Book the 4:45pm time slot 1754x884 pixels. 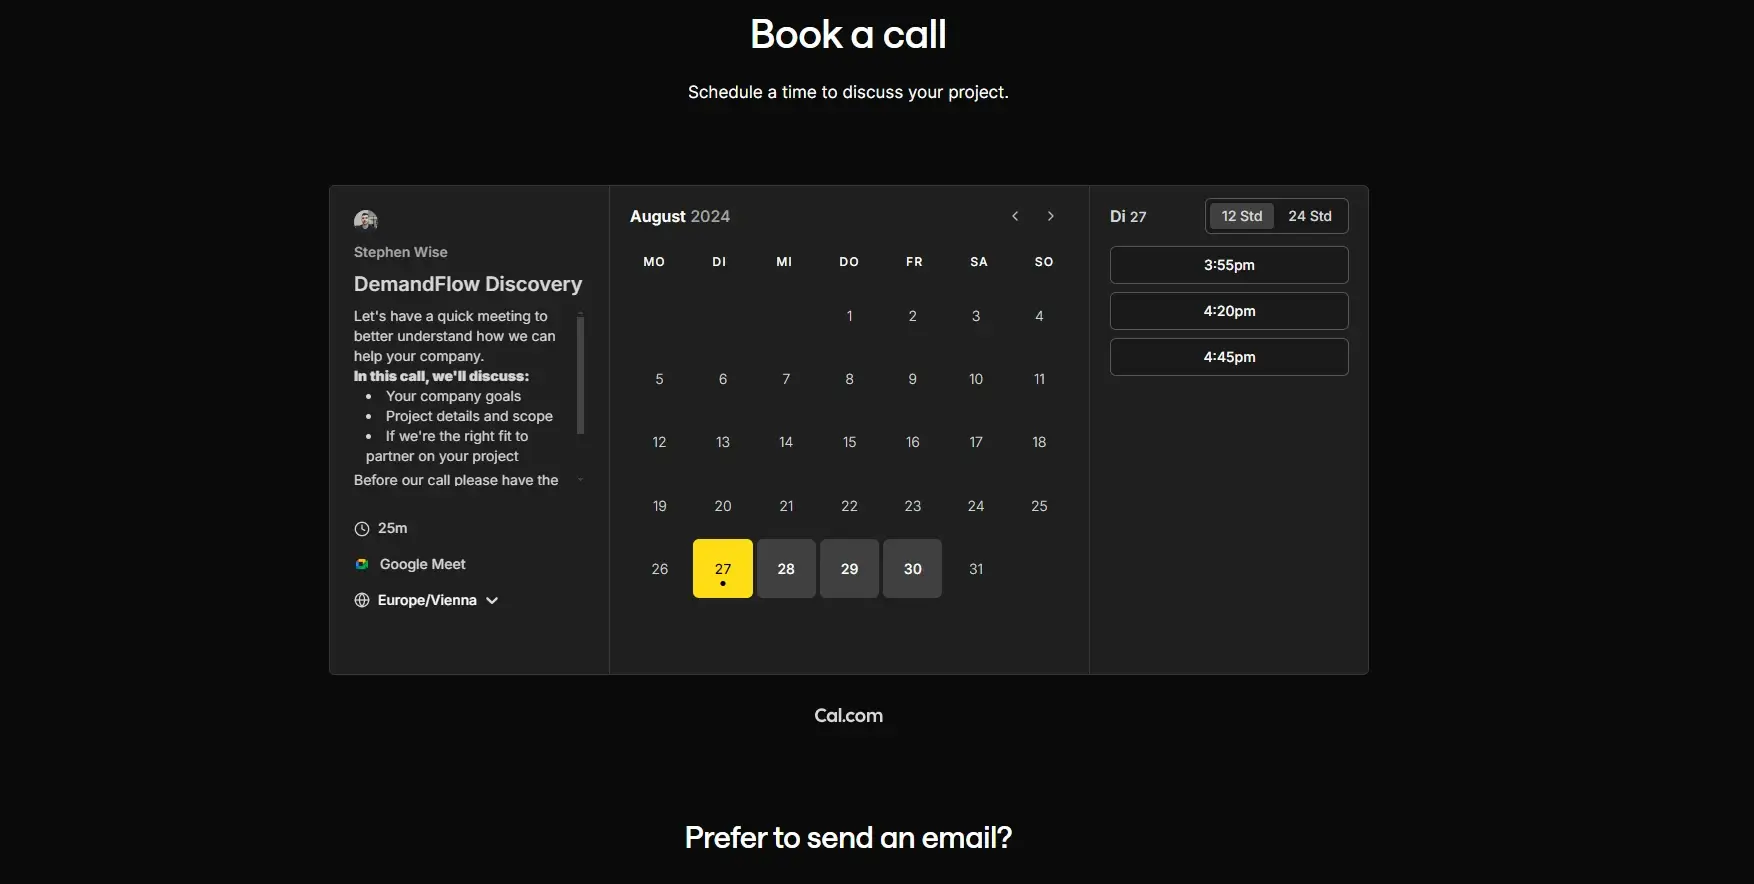[x=1229, y=357]
